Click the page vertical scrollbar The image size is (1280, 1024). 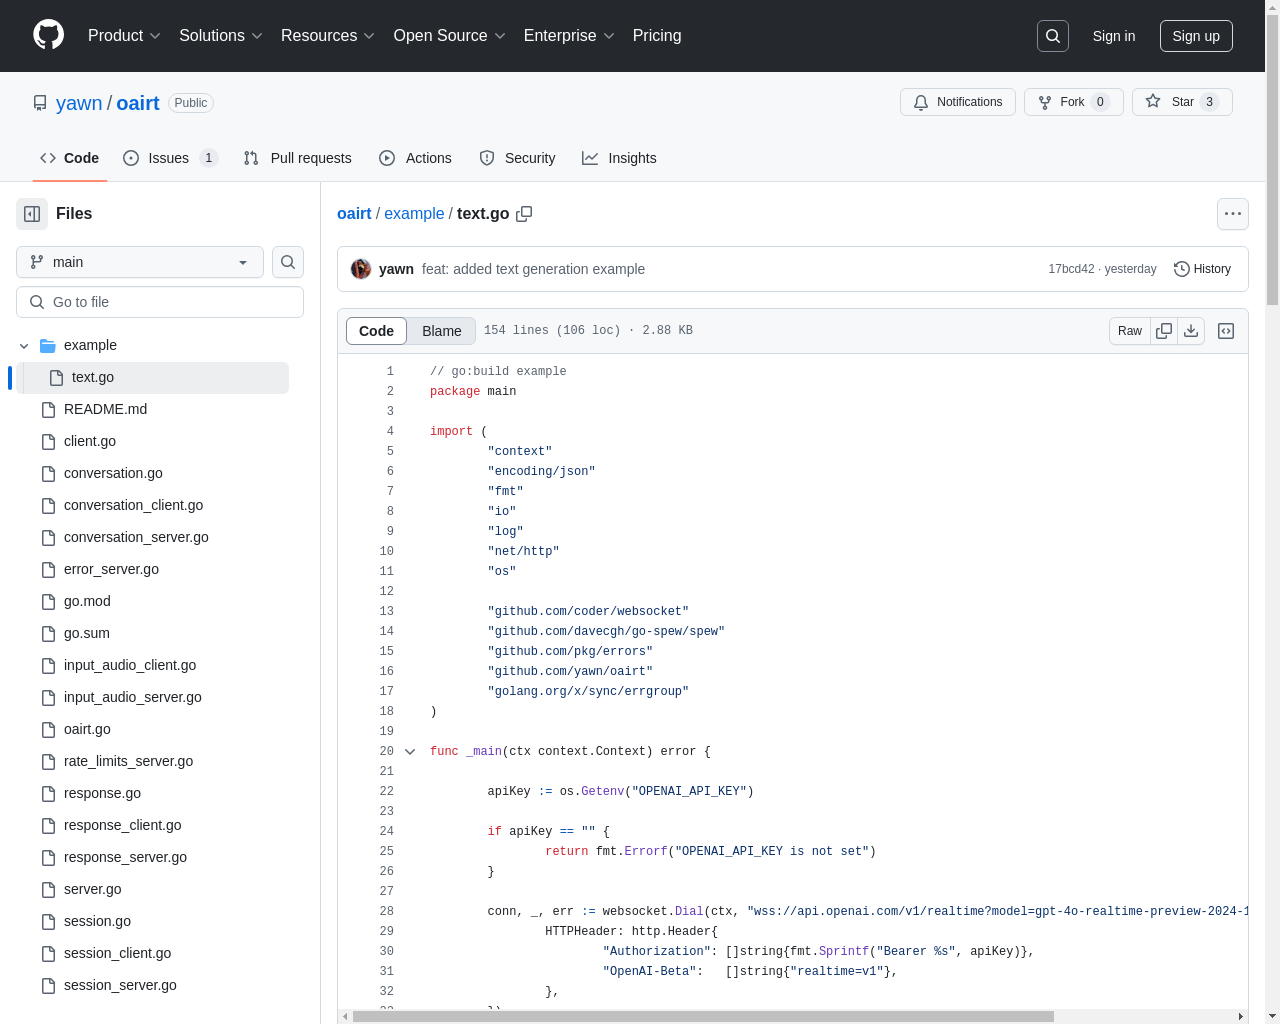(1272, 160)
